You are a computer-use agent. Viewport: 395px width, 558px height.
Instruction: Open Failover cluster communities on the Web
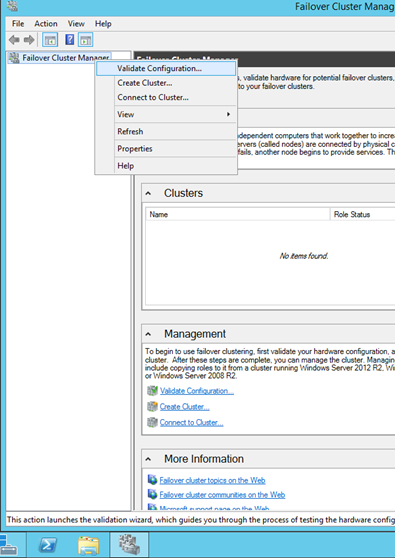pos(222,495)
